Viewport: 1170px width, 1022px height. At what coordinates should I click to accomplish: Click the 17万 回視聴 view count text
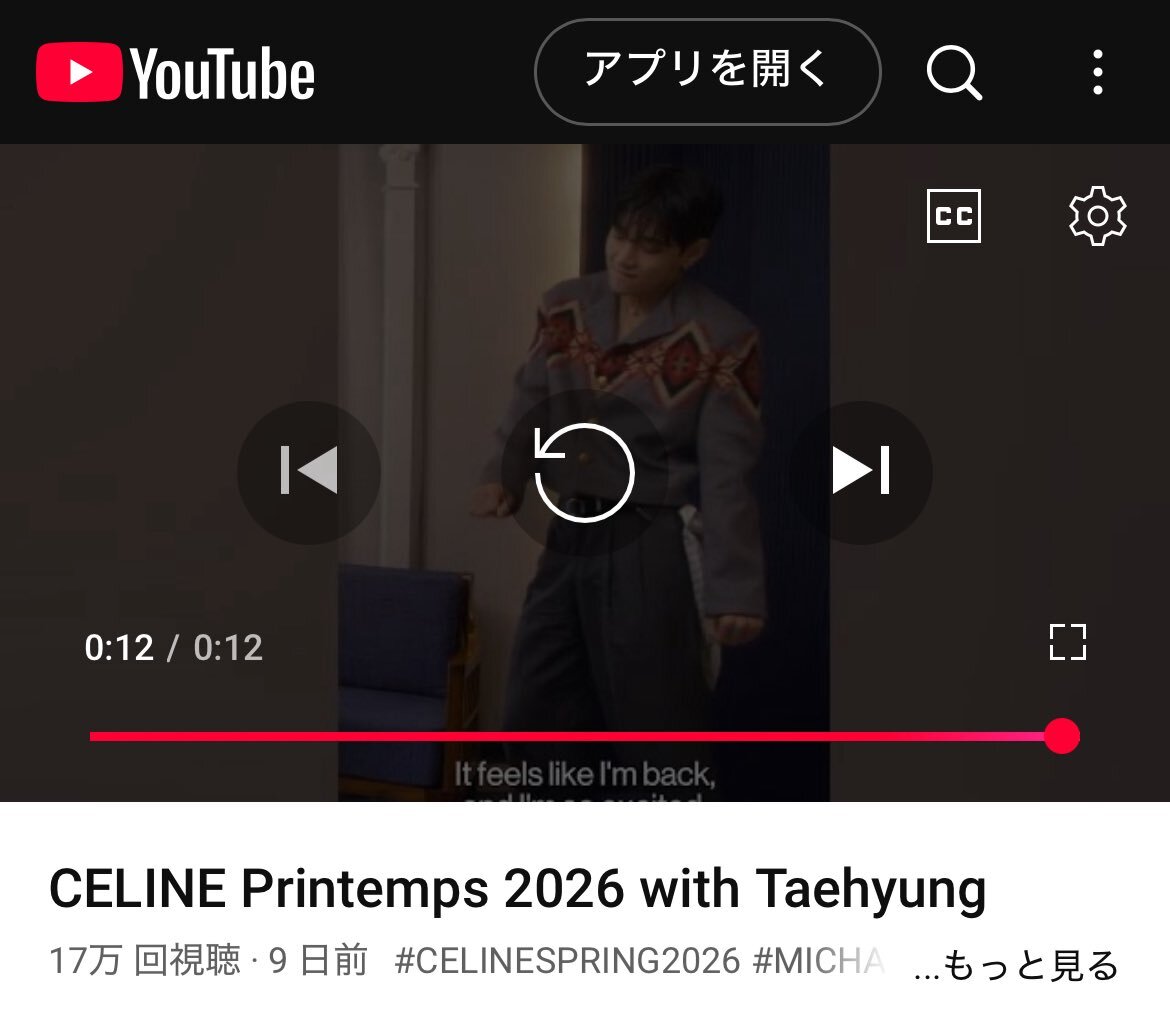coord(145,961)
